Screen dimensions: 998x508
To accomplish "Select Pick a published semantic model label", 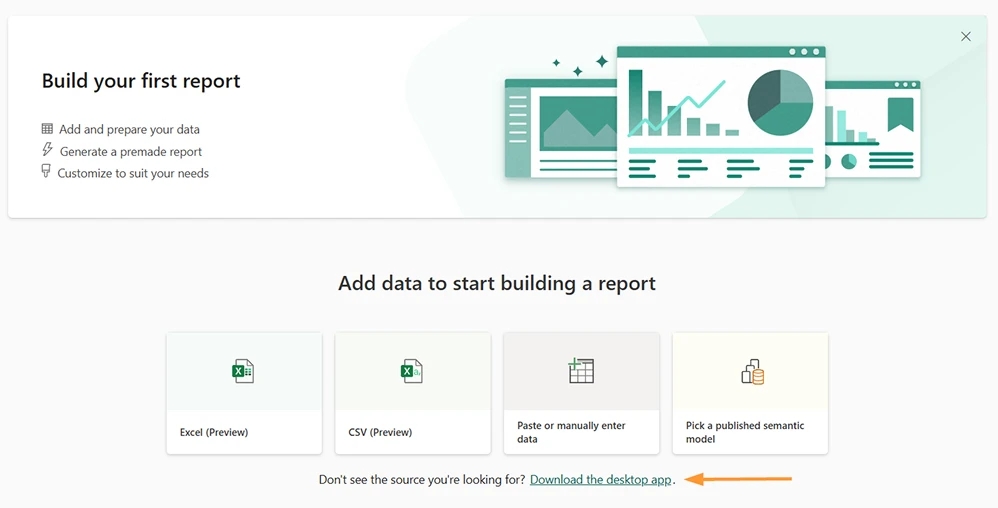I will [x=745, y=432].
